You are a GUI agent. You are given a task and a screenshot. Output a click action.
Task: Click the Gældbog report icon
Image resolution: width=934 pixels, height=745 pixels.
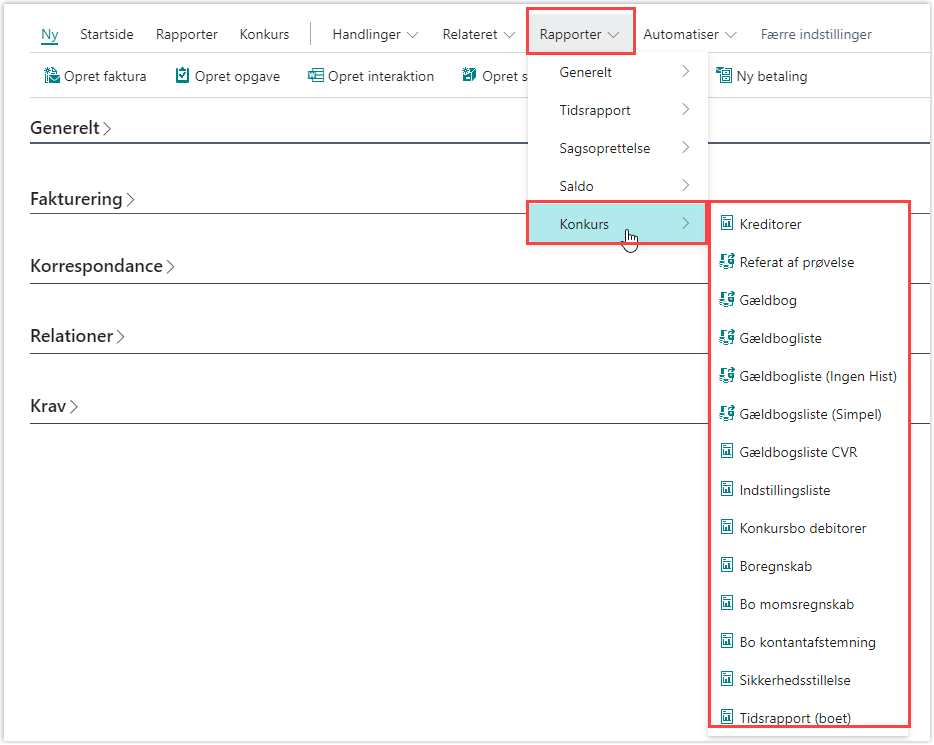click(727, 300)
